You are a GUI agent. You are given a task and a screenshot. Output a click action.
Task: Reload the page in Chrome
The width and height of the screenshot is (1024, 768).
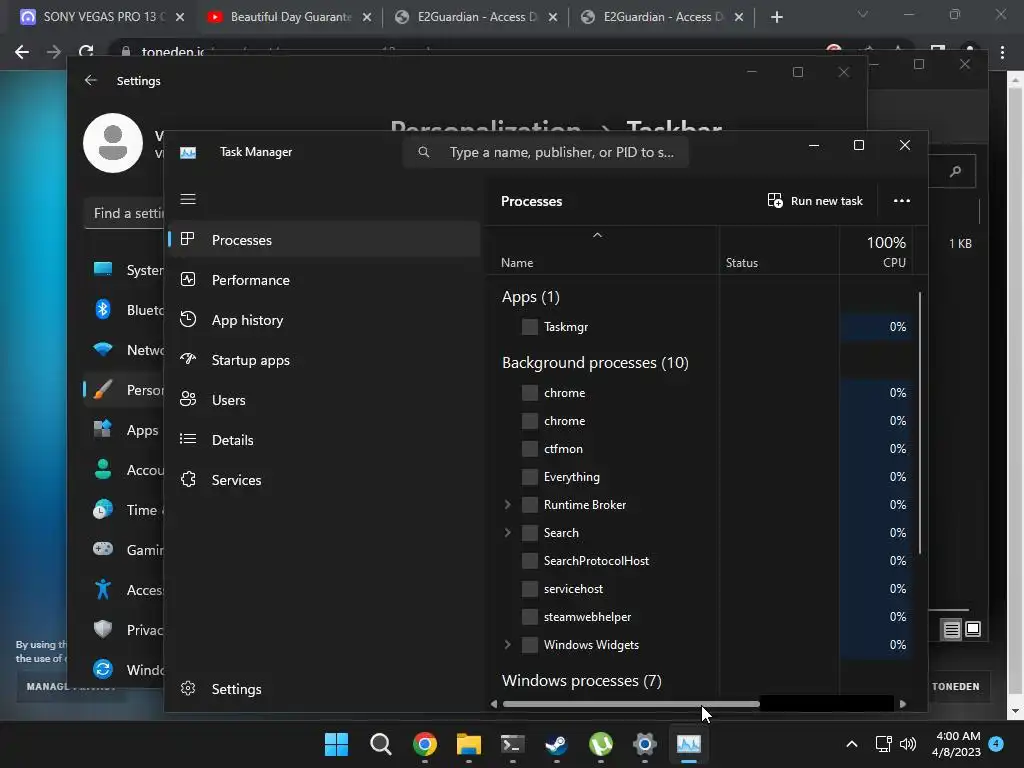coord(86,52)
